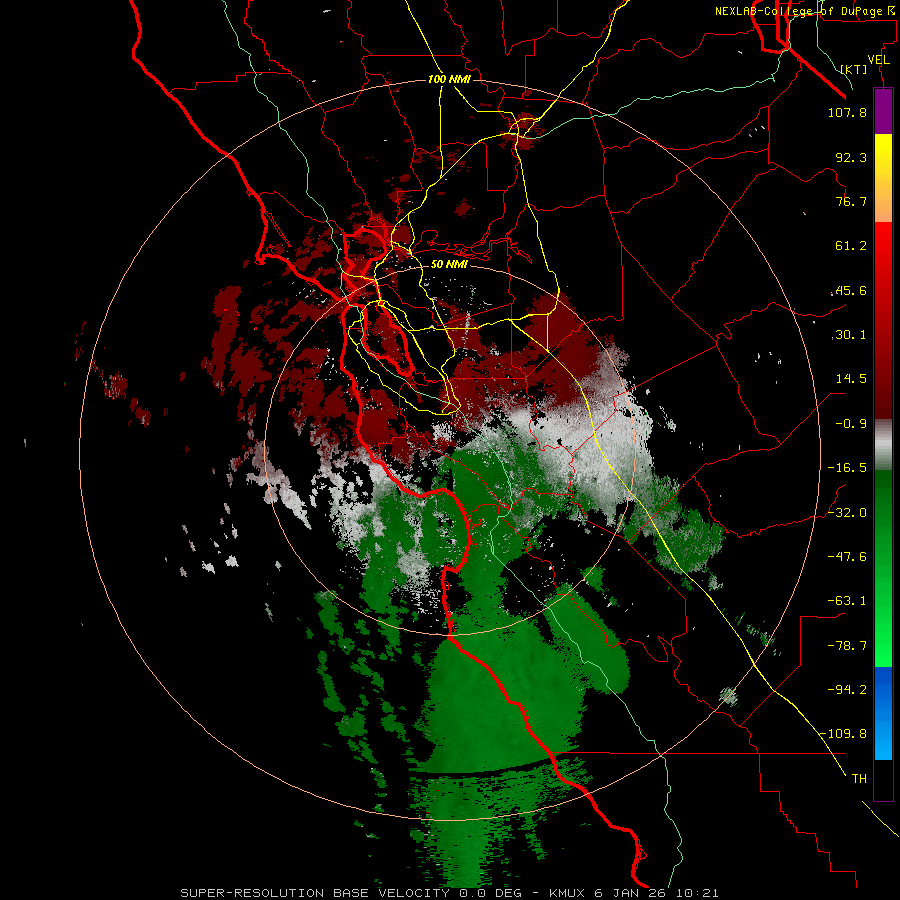Select the -109.8 velocity scale value

843,734
